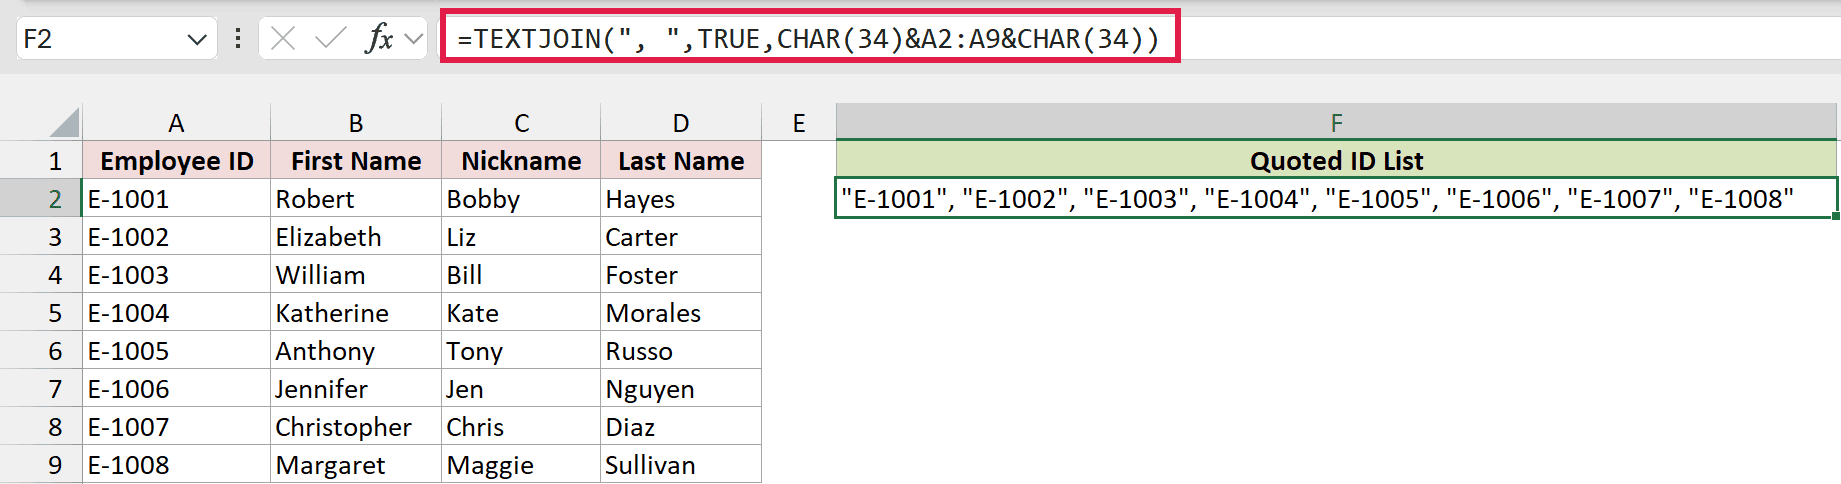Viewport: 1841px width, 484px height.
Task: Select cell containing E-1003
Action: [x=176, y=275]
